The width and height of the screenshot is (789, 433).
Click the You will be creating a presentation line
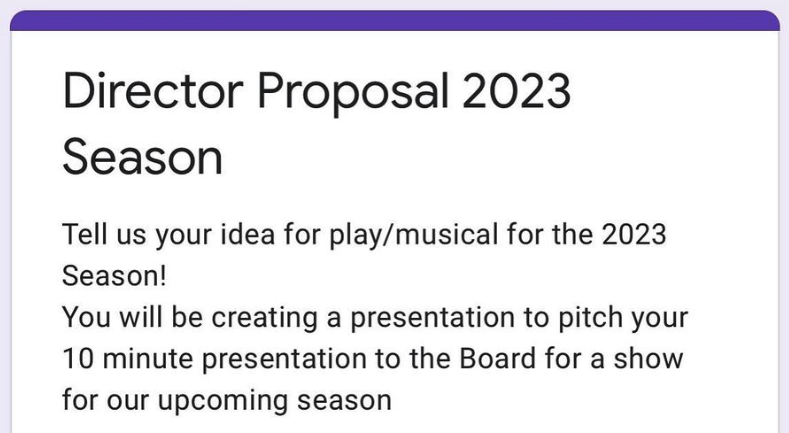pyautogui.click(x=375, y=318)
